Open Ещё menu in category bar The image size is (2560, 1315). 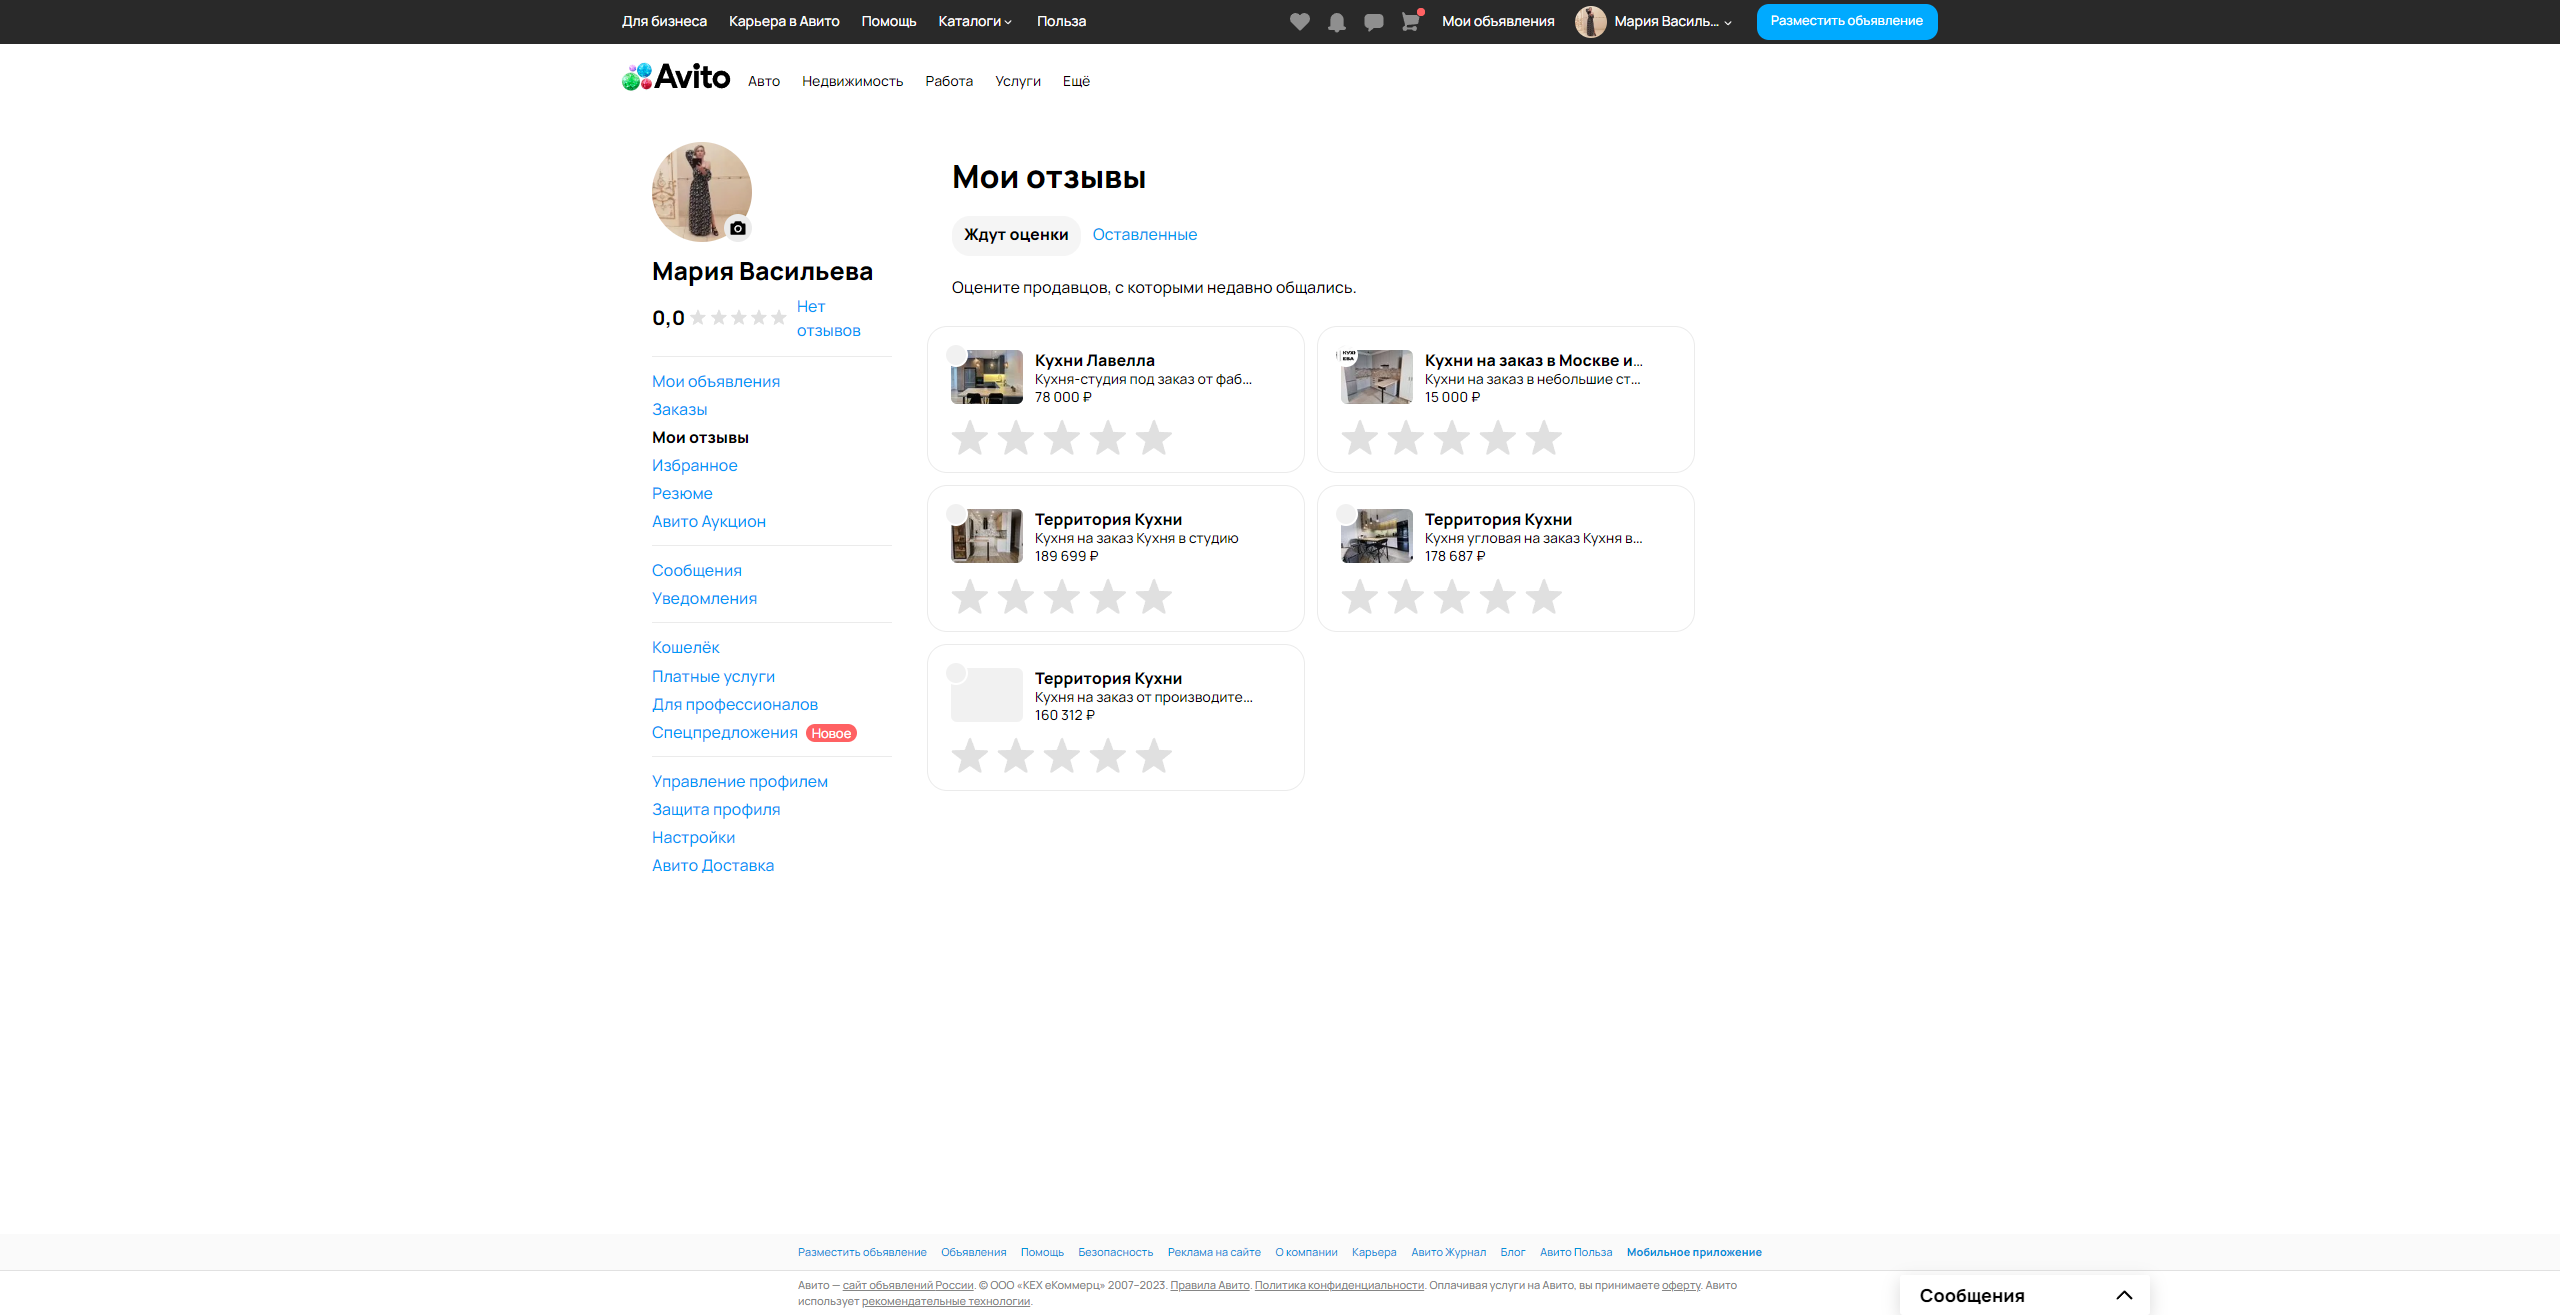(x=1076, y=81)
